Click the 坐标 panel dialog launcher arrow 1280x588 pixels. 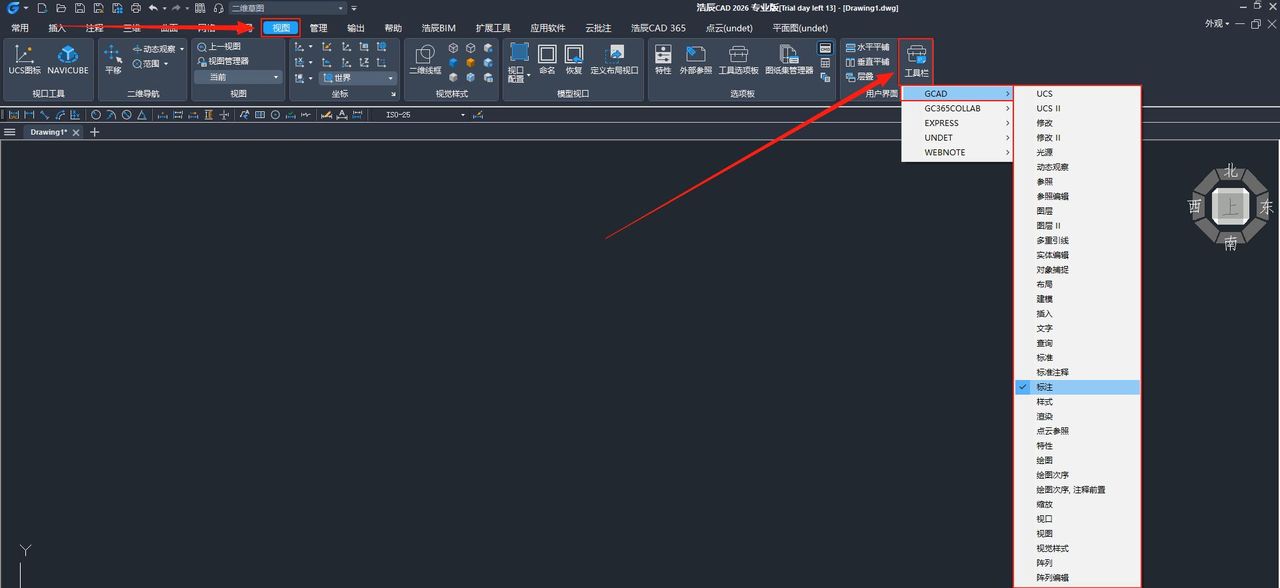pos(393,94)
